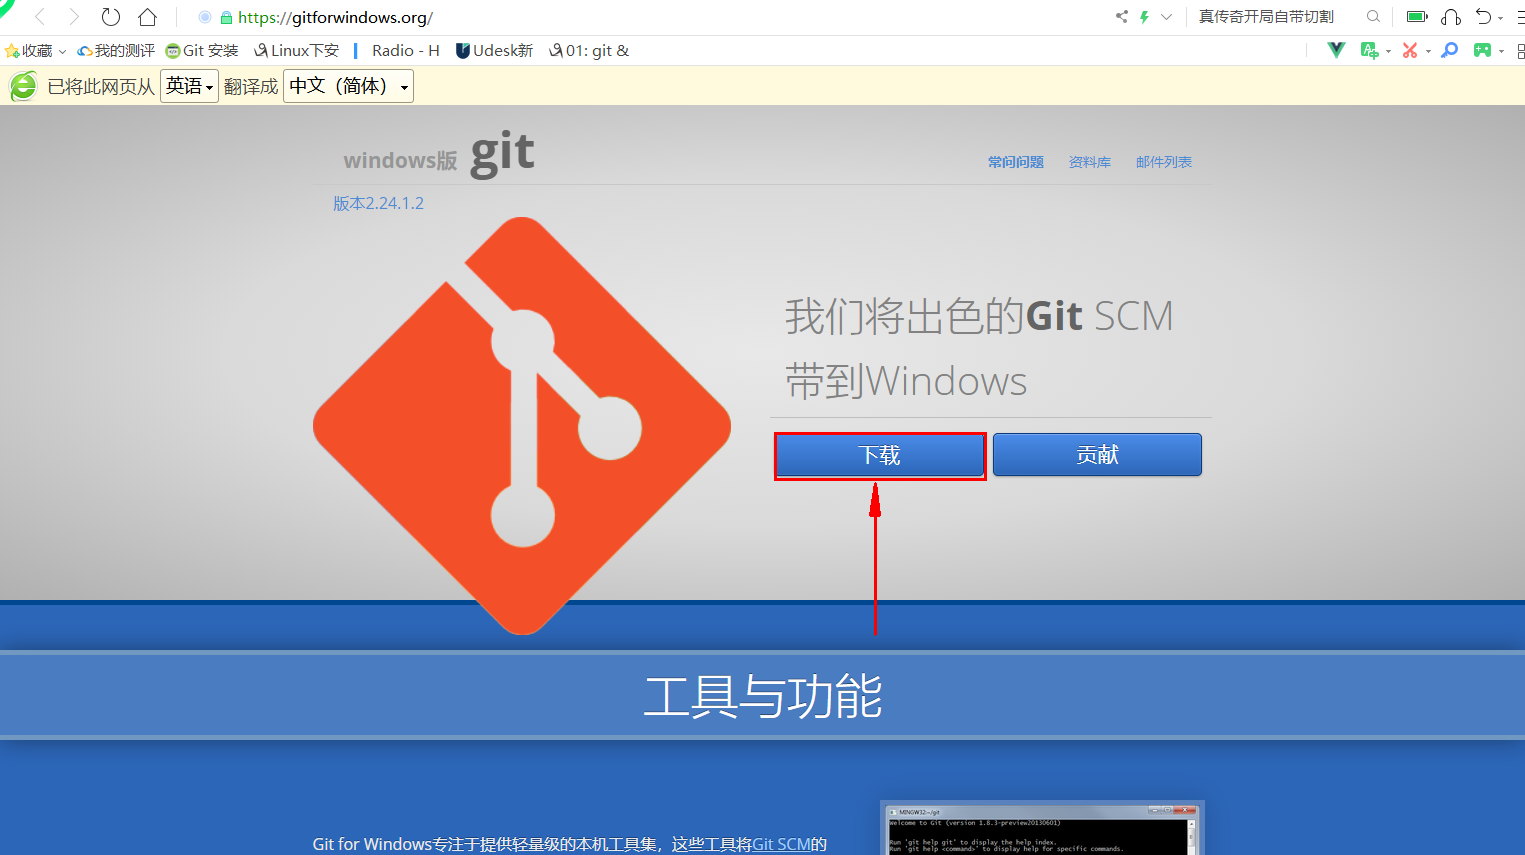The width and height of the screenshot is (1525, 855).
Task: Open the 中文（简体）target language dropdown
Action: click(x=347, y=86)
